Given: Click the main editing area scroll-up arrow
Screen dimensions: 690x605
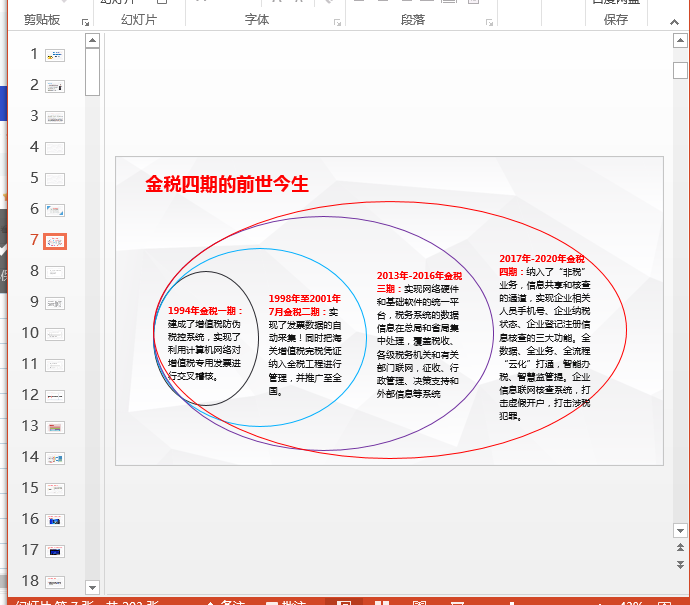Looking at the screenshot, I should (680, 41).
